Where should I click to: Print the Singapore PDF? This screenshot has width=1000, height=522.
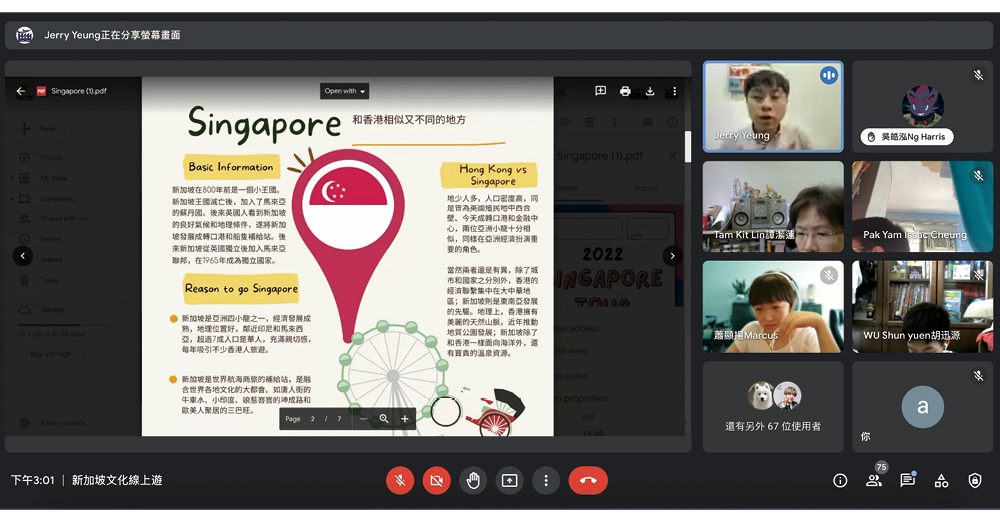625,91
